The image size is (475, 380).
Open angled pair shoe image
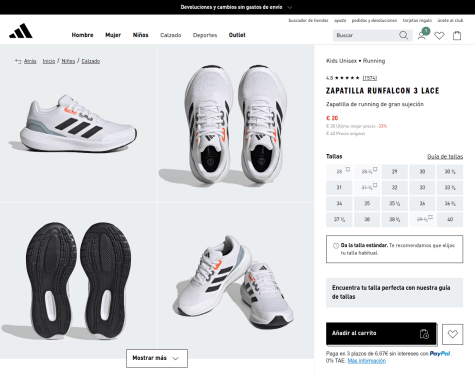[x=236, y=281]
